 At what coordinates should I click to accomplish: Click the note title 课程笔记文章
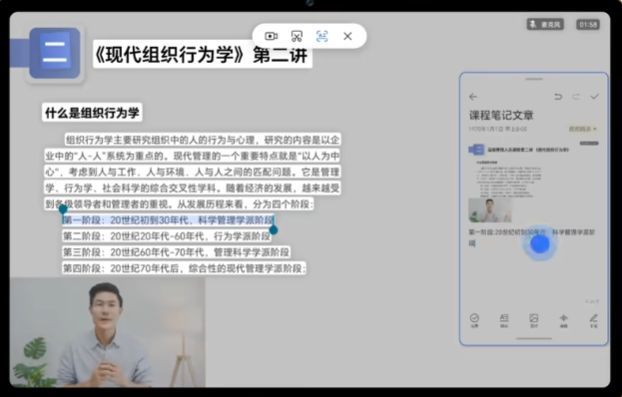pos(501,115)
